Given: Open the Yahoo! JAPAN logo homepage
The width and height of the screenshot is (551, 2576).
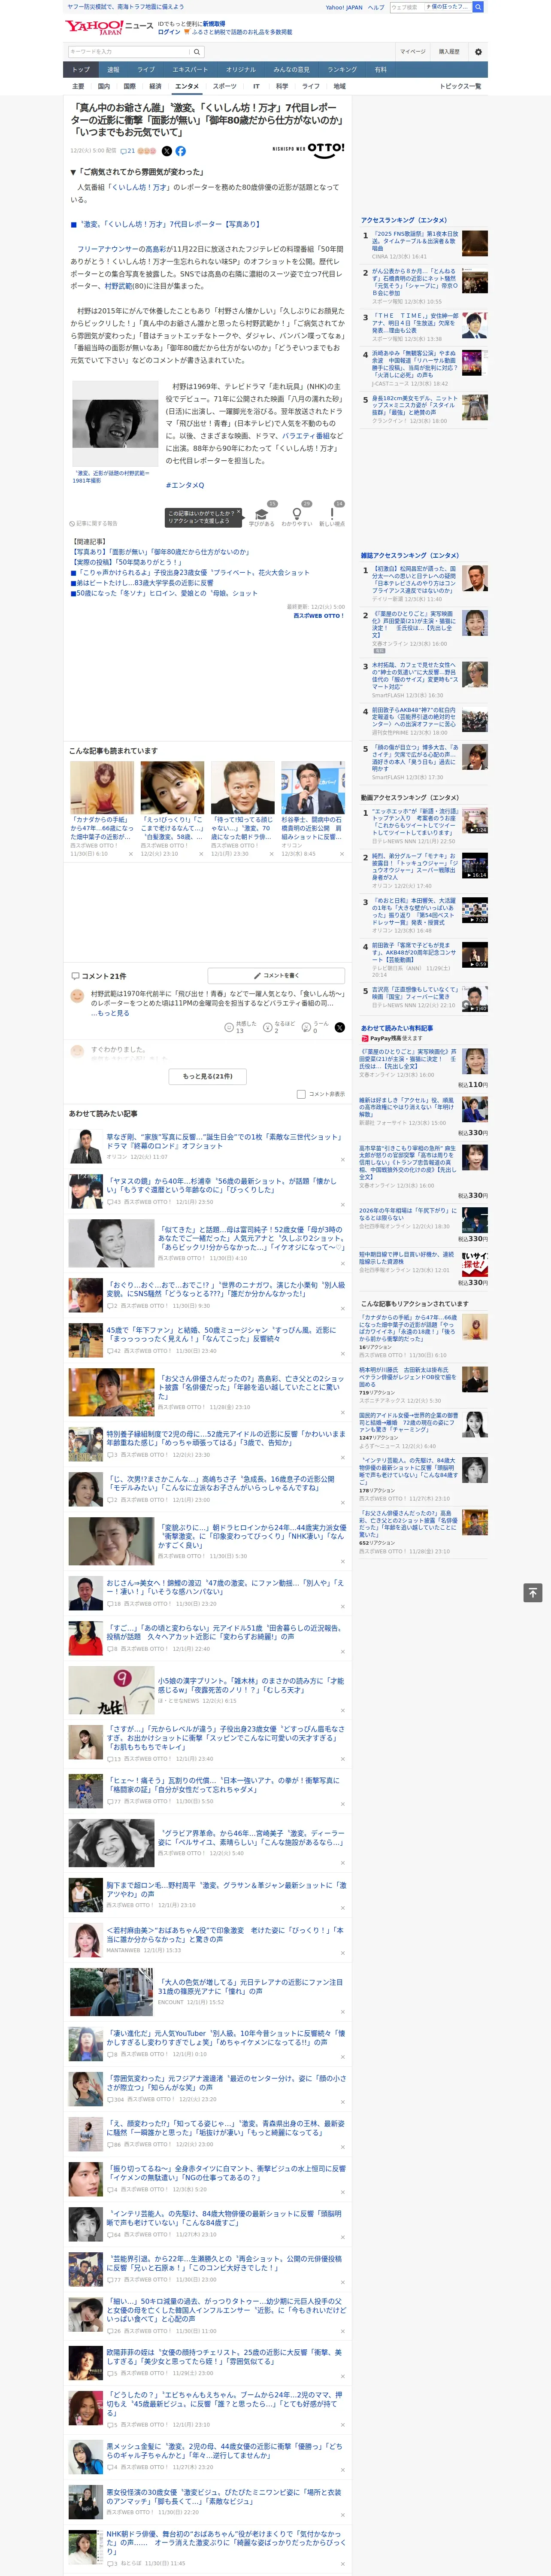Looking at the screenshot, I should coord(94,27).
